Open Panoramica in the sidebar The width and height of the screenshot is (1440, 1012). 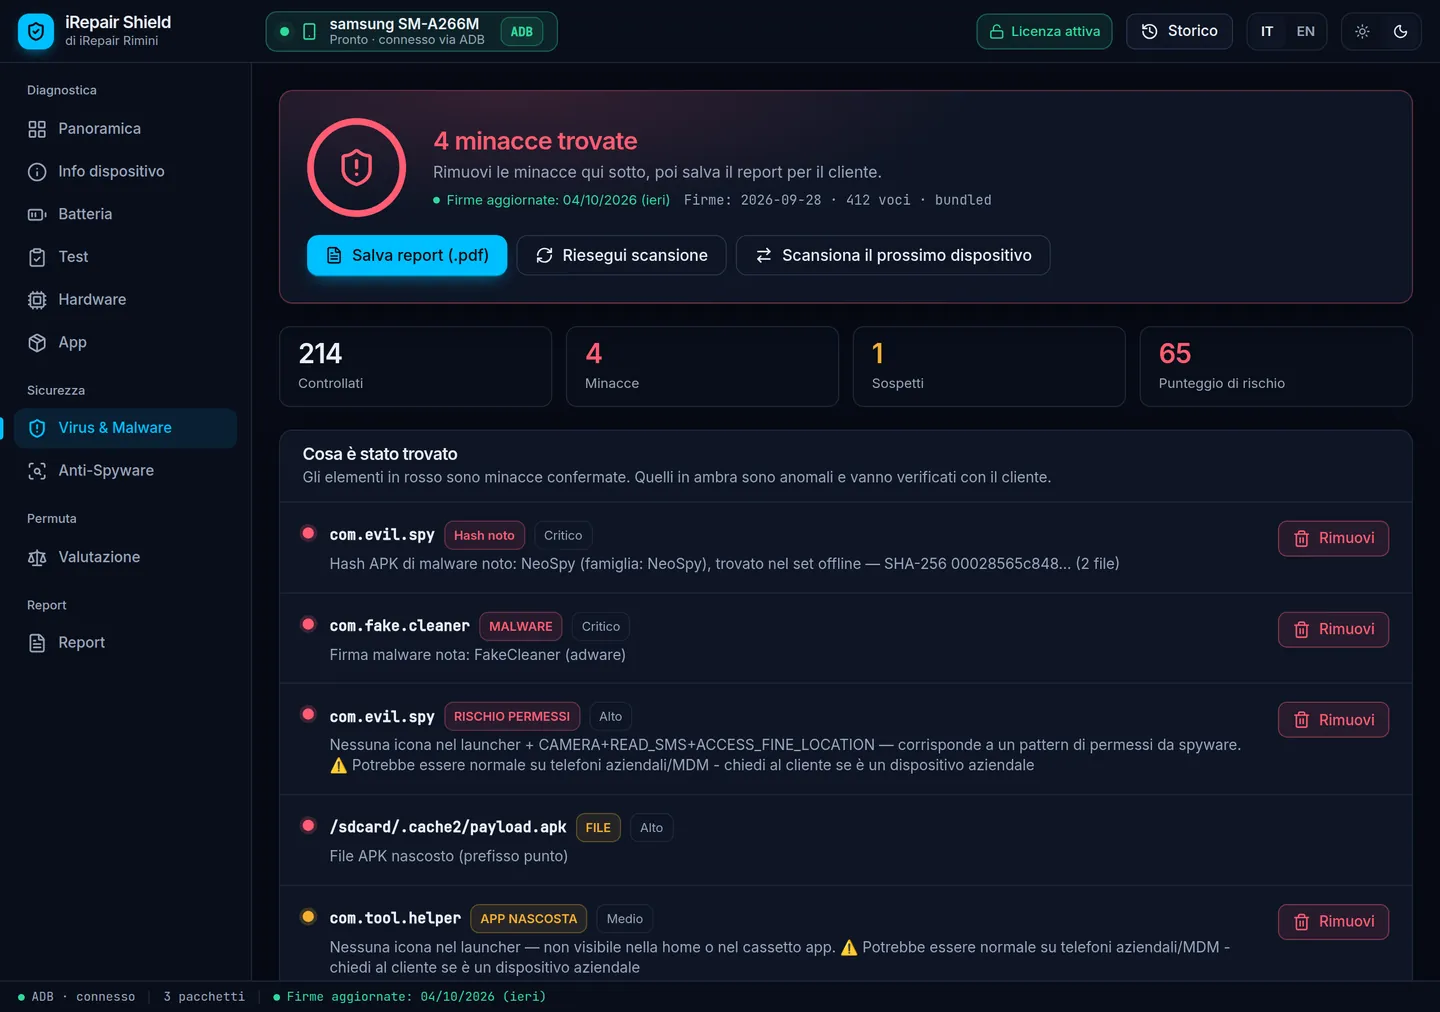coord(125,129)
